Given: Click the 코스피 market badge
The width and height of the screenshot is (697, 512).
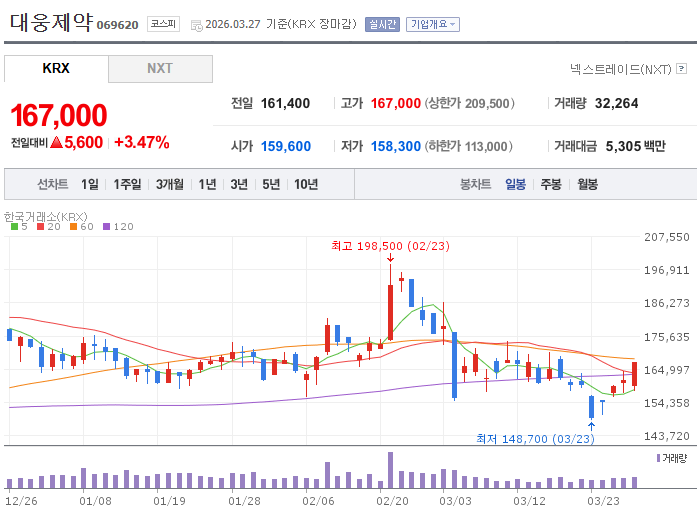Looking at the screenshot, I should [x=163, y=24].
